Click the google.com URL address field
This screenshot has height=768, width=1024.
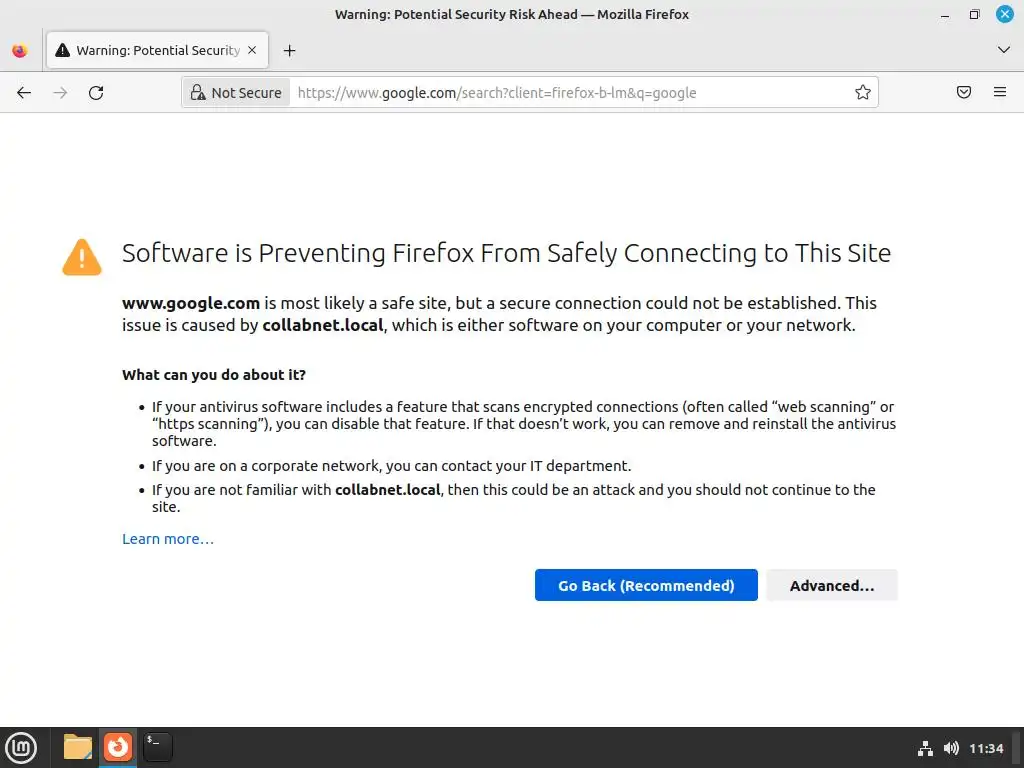tap(570, 93)
